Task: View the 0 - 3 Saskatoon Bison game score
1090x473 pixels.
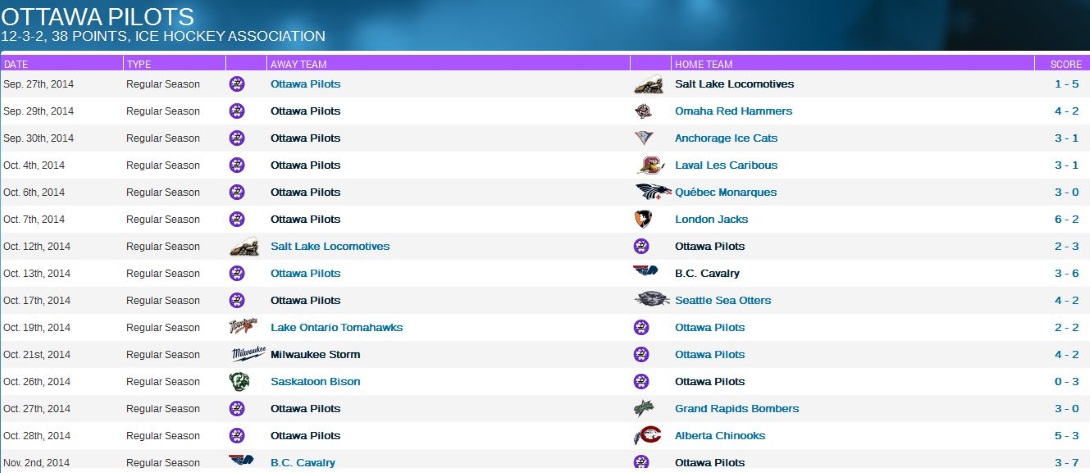Action: [x=1066, y=381]
